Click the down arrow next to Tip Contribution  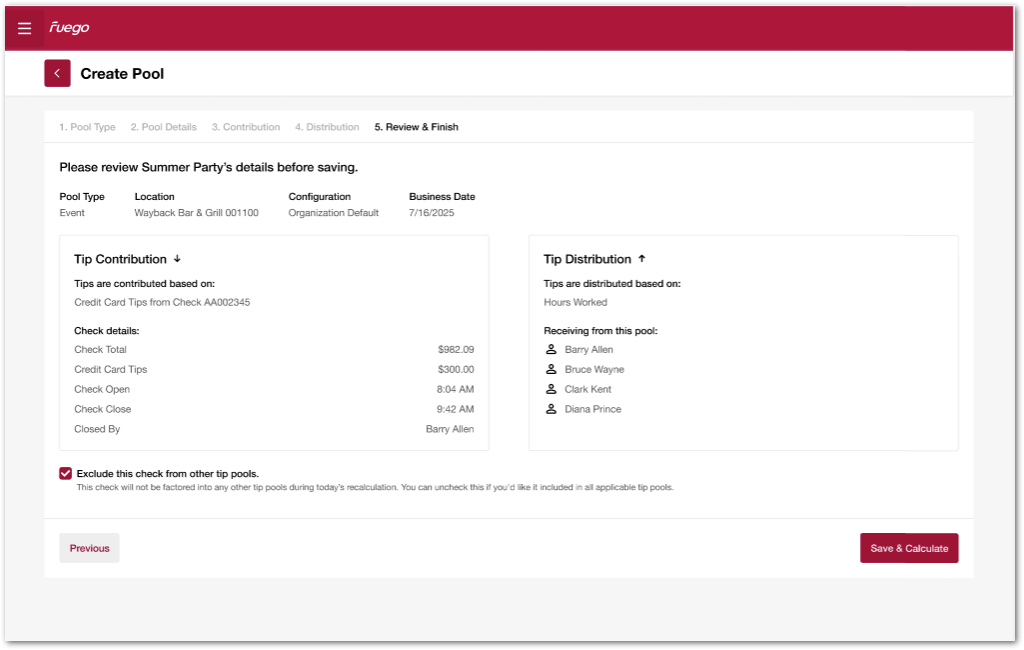click(178, 259)
